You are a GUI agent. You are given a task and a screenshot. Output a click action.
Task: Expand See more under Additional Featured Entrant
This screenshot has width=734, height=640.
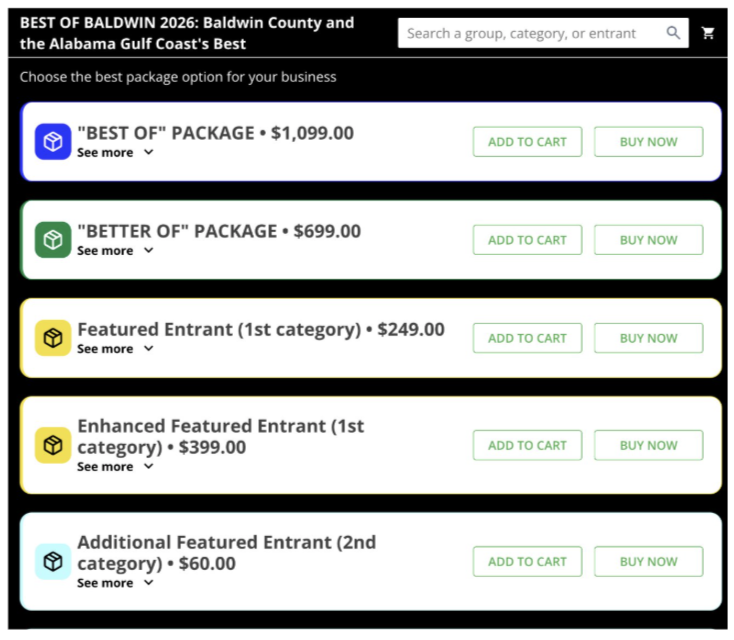[x=115, y=583]
